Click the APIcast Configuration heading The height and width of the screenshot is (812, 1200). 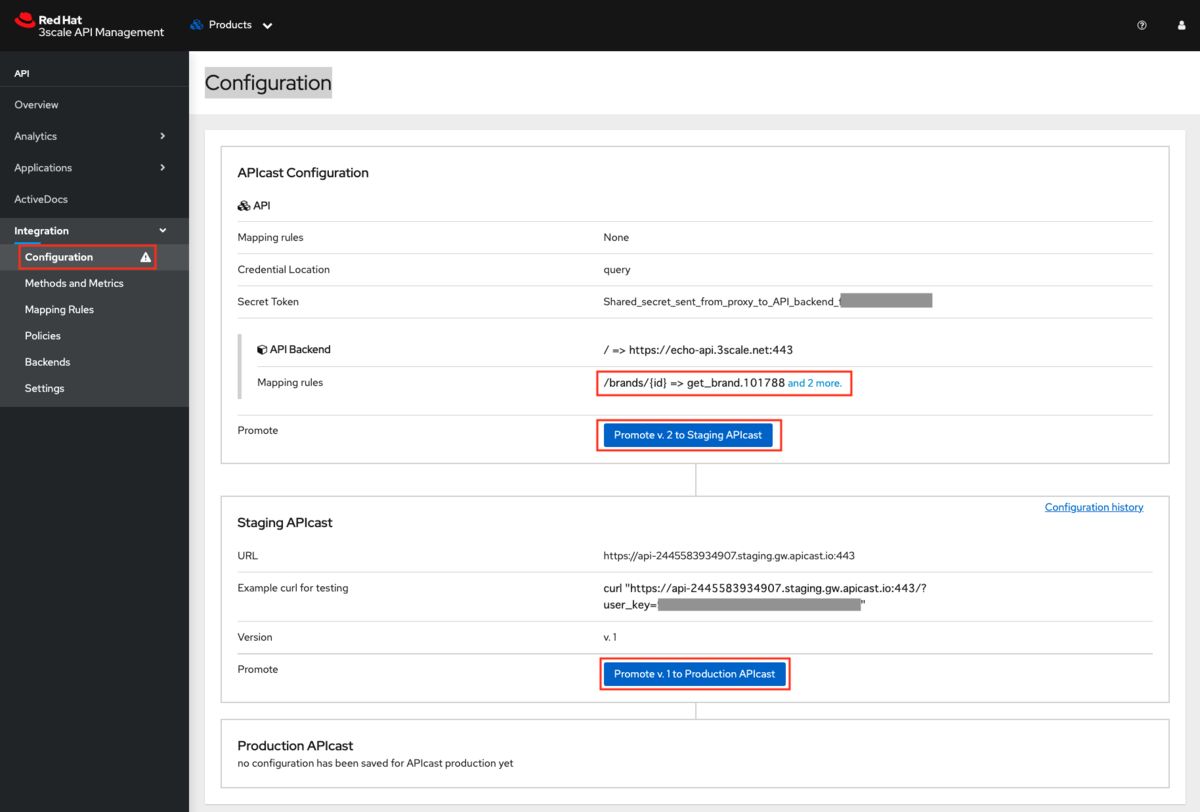303,173
